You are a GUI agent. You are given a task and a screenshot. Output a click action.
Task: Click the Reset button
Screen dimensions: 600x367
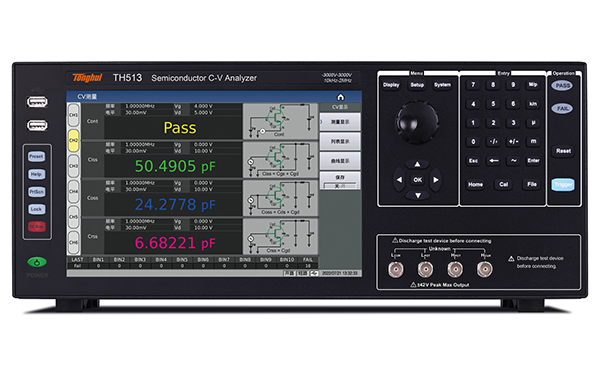pyautogui.click(x=563, y=151)
